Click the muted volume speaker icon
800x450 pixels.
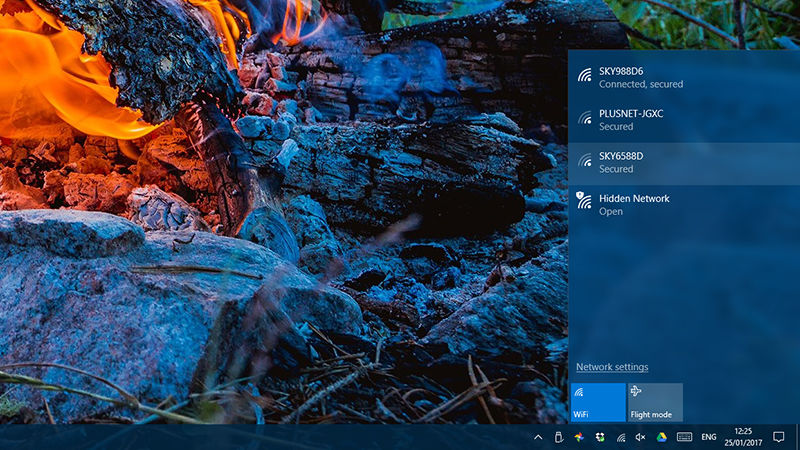[641, 437]
